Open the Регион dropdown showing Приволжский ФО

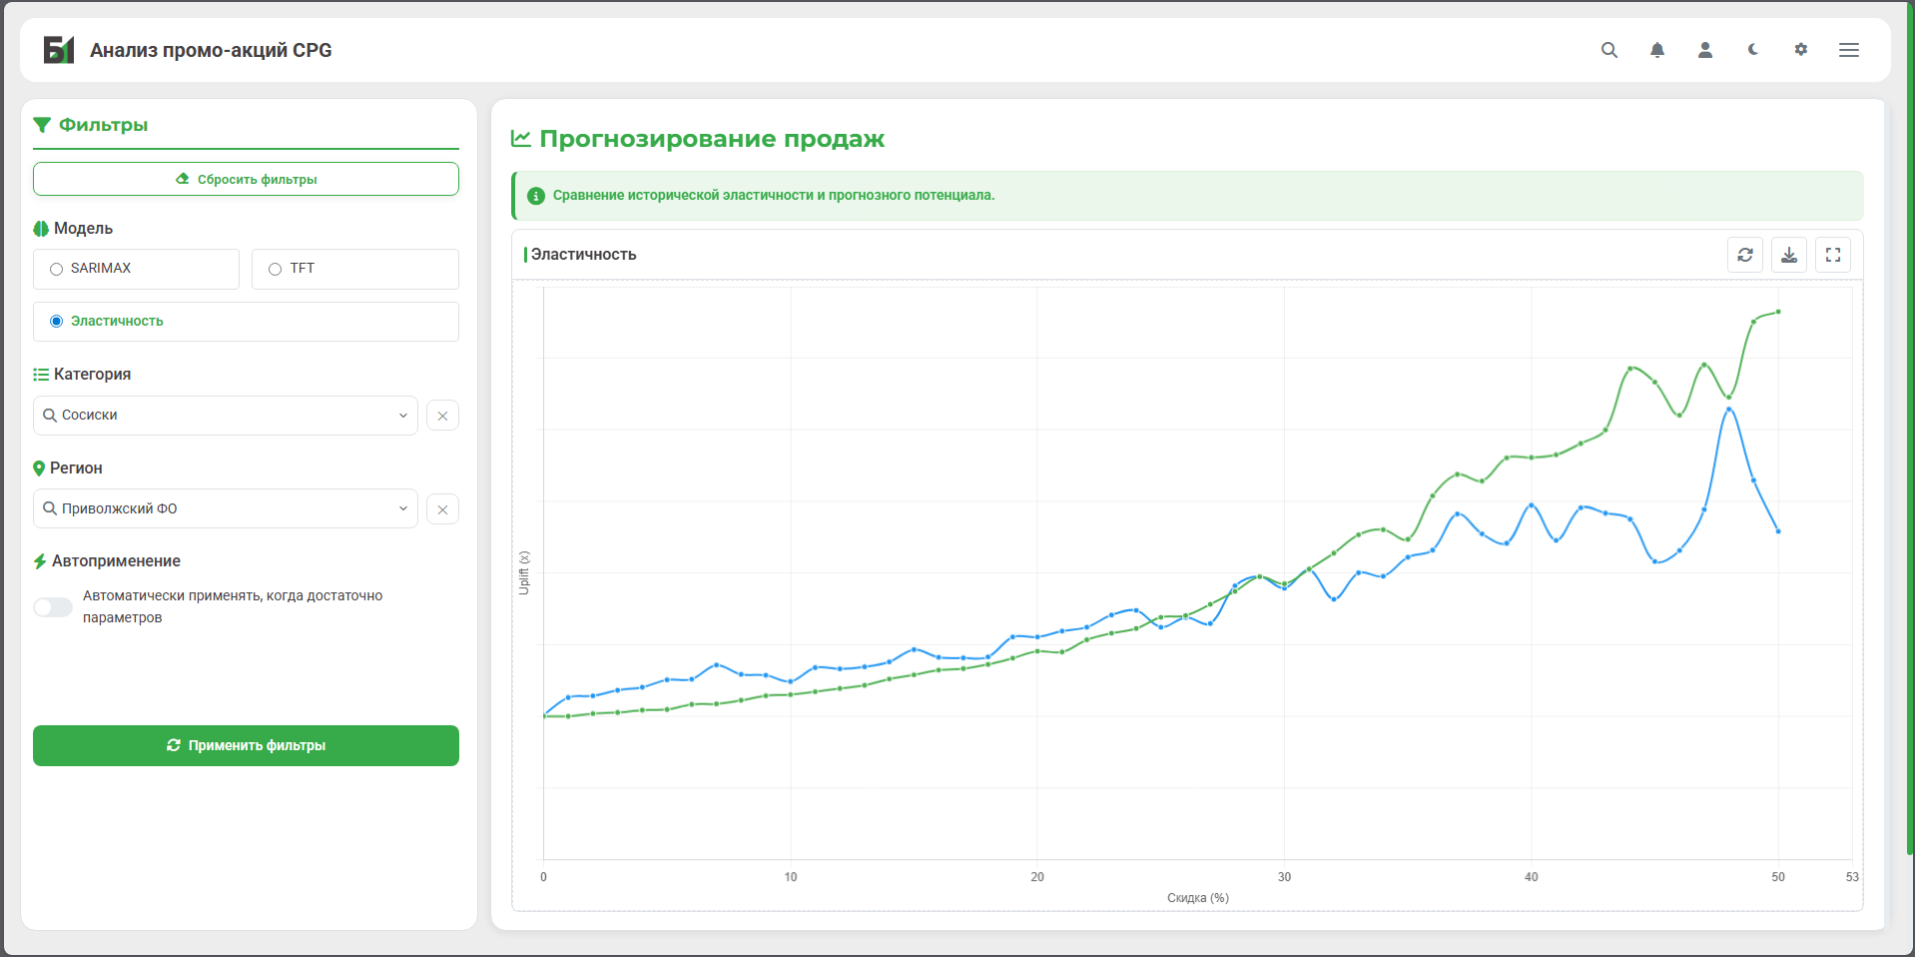coord(225,509)
